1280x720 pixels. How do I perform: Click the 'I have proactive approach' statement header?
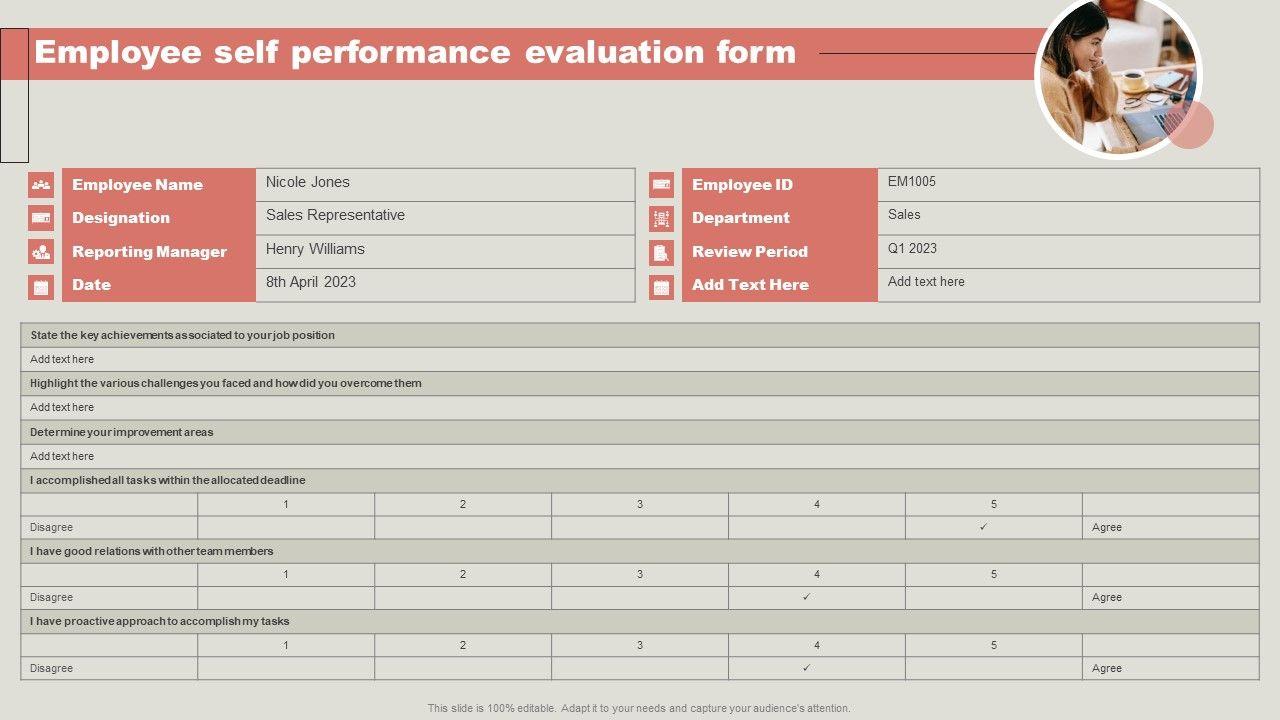point(640,621)
